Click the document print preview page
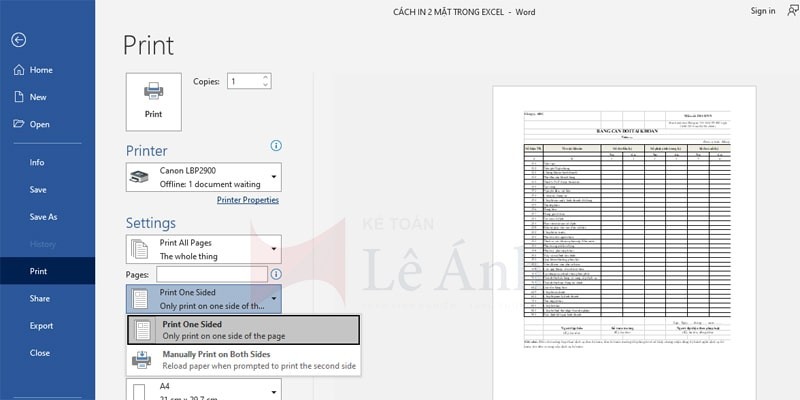Viewport: 800px width, 400px height. tap(624, 243)
